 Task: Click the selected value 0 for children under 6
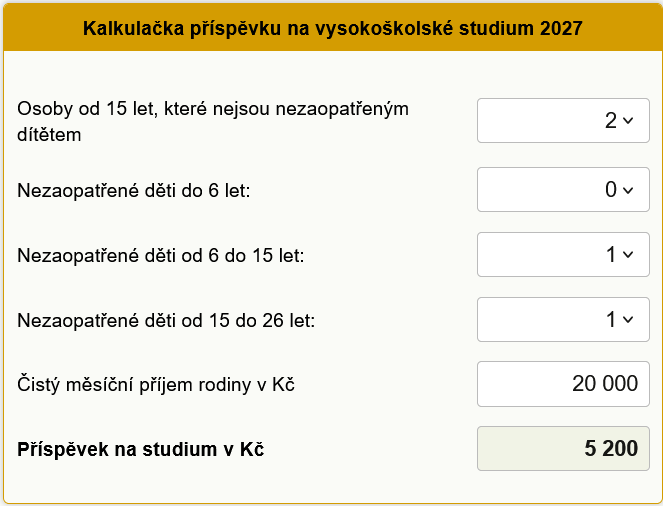point(610,189)
